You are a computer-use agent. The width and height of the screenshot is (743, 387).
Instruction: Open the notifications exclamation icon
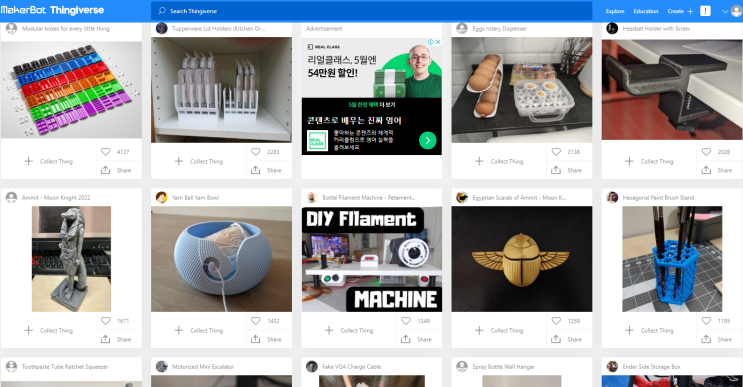706,11
